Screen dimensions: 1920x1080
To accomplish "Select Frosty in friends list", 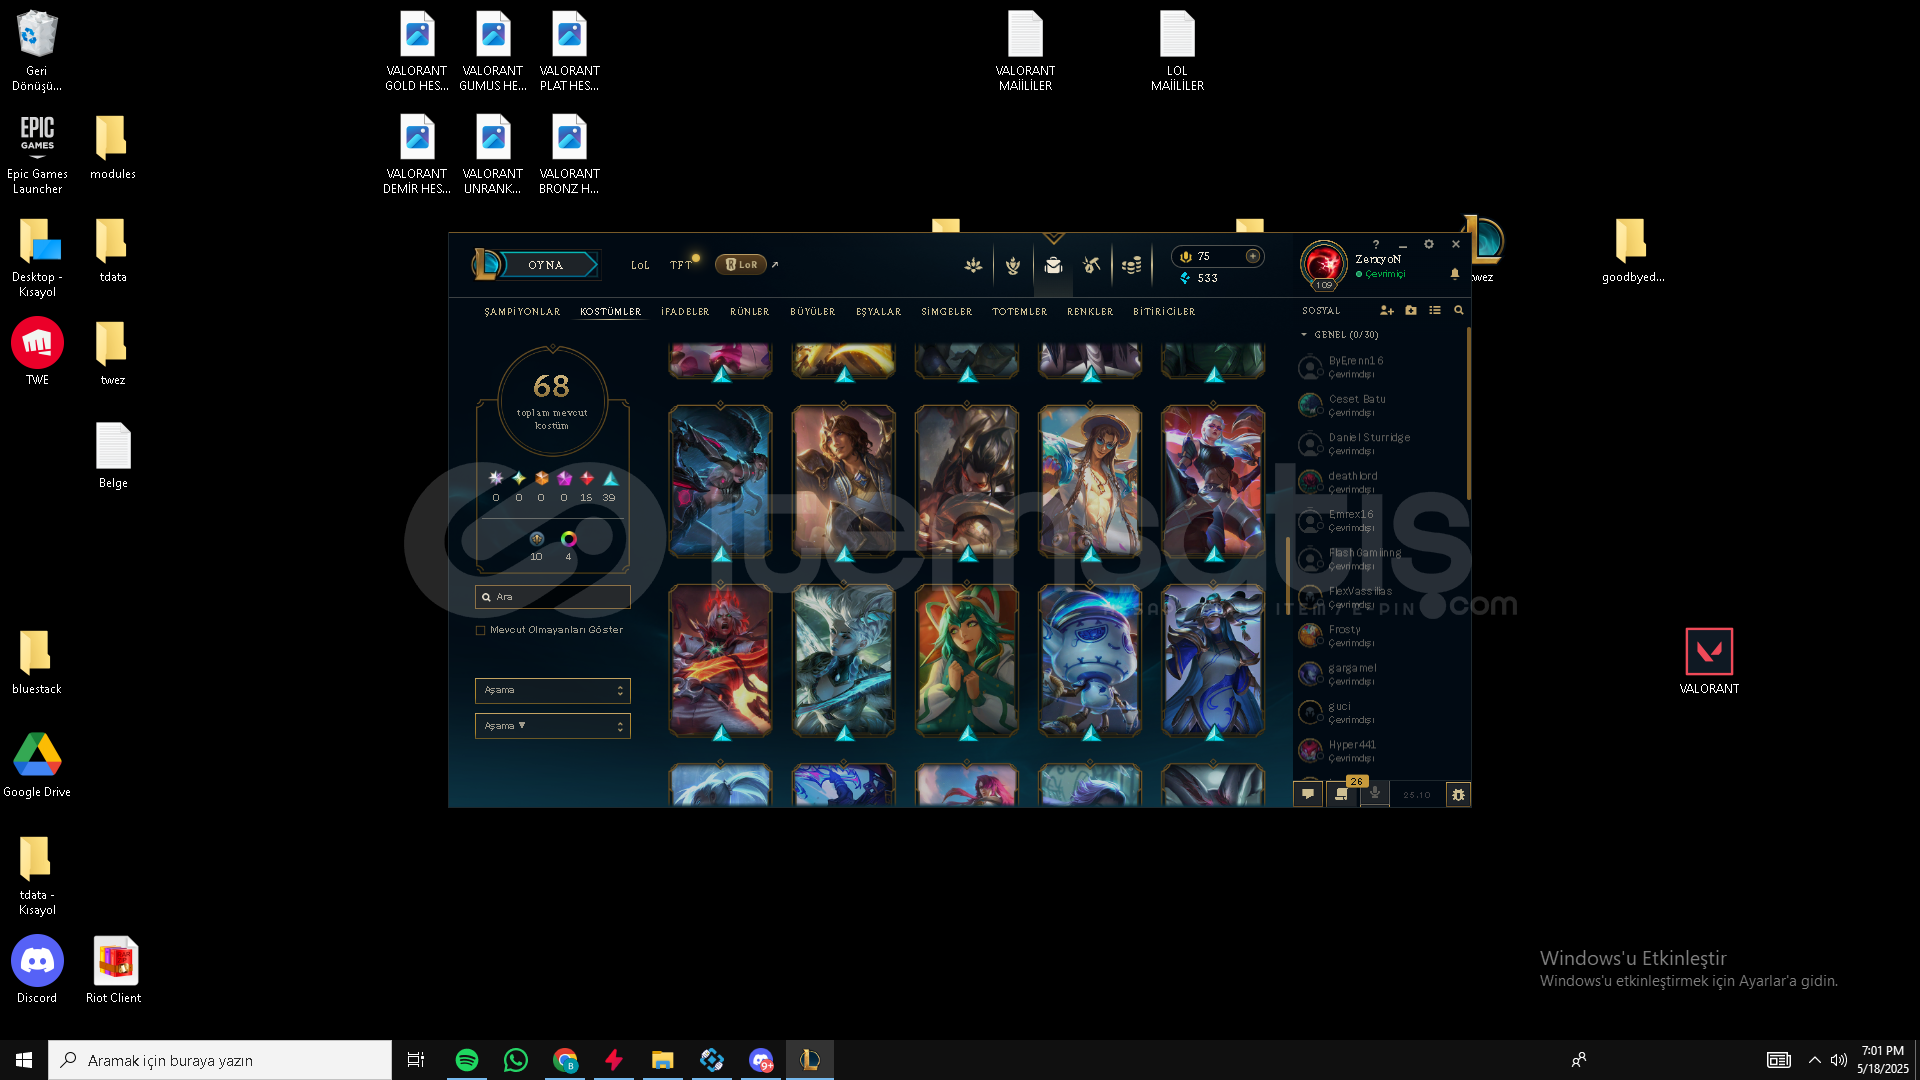I will [1380, 636].
